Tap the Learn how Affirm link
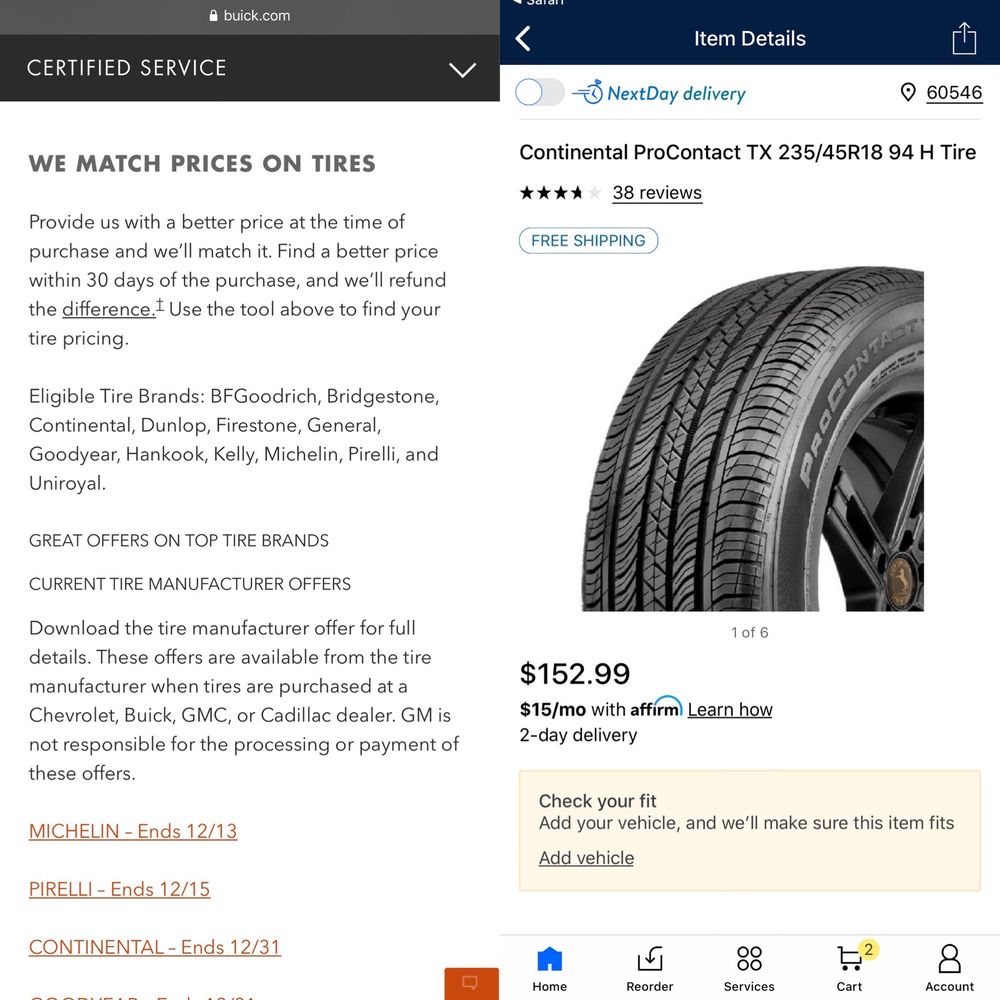Screen dimensions: 1000x1000 click(730, 710)
